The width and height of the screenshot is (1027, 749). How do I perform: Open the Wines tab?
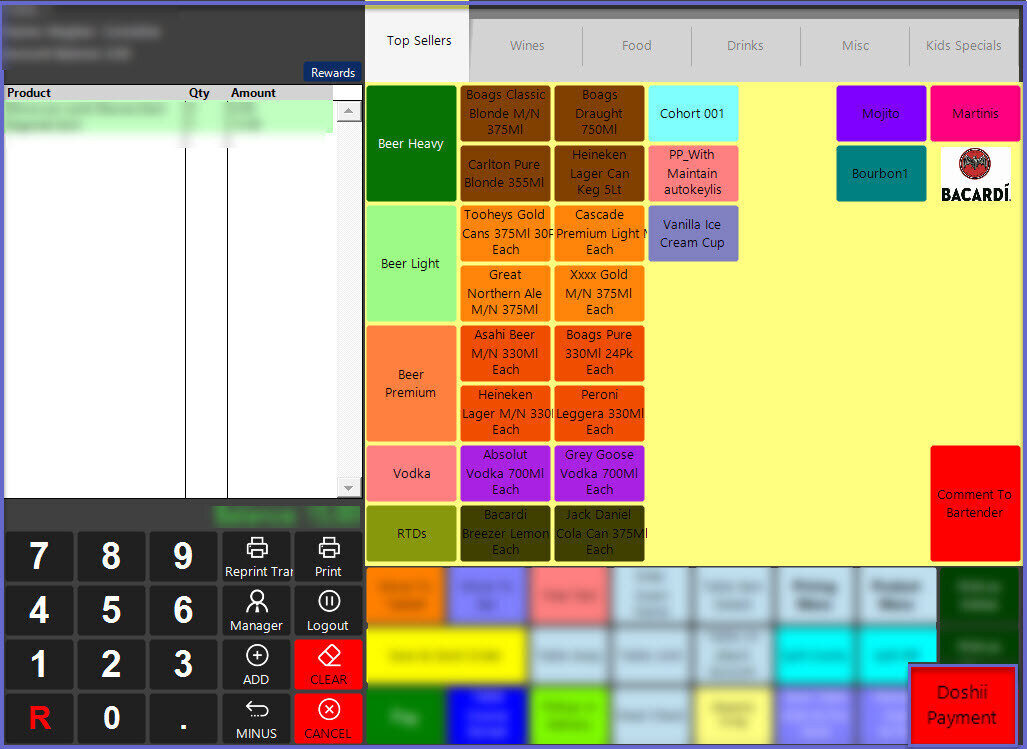tap(527, 46)
